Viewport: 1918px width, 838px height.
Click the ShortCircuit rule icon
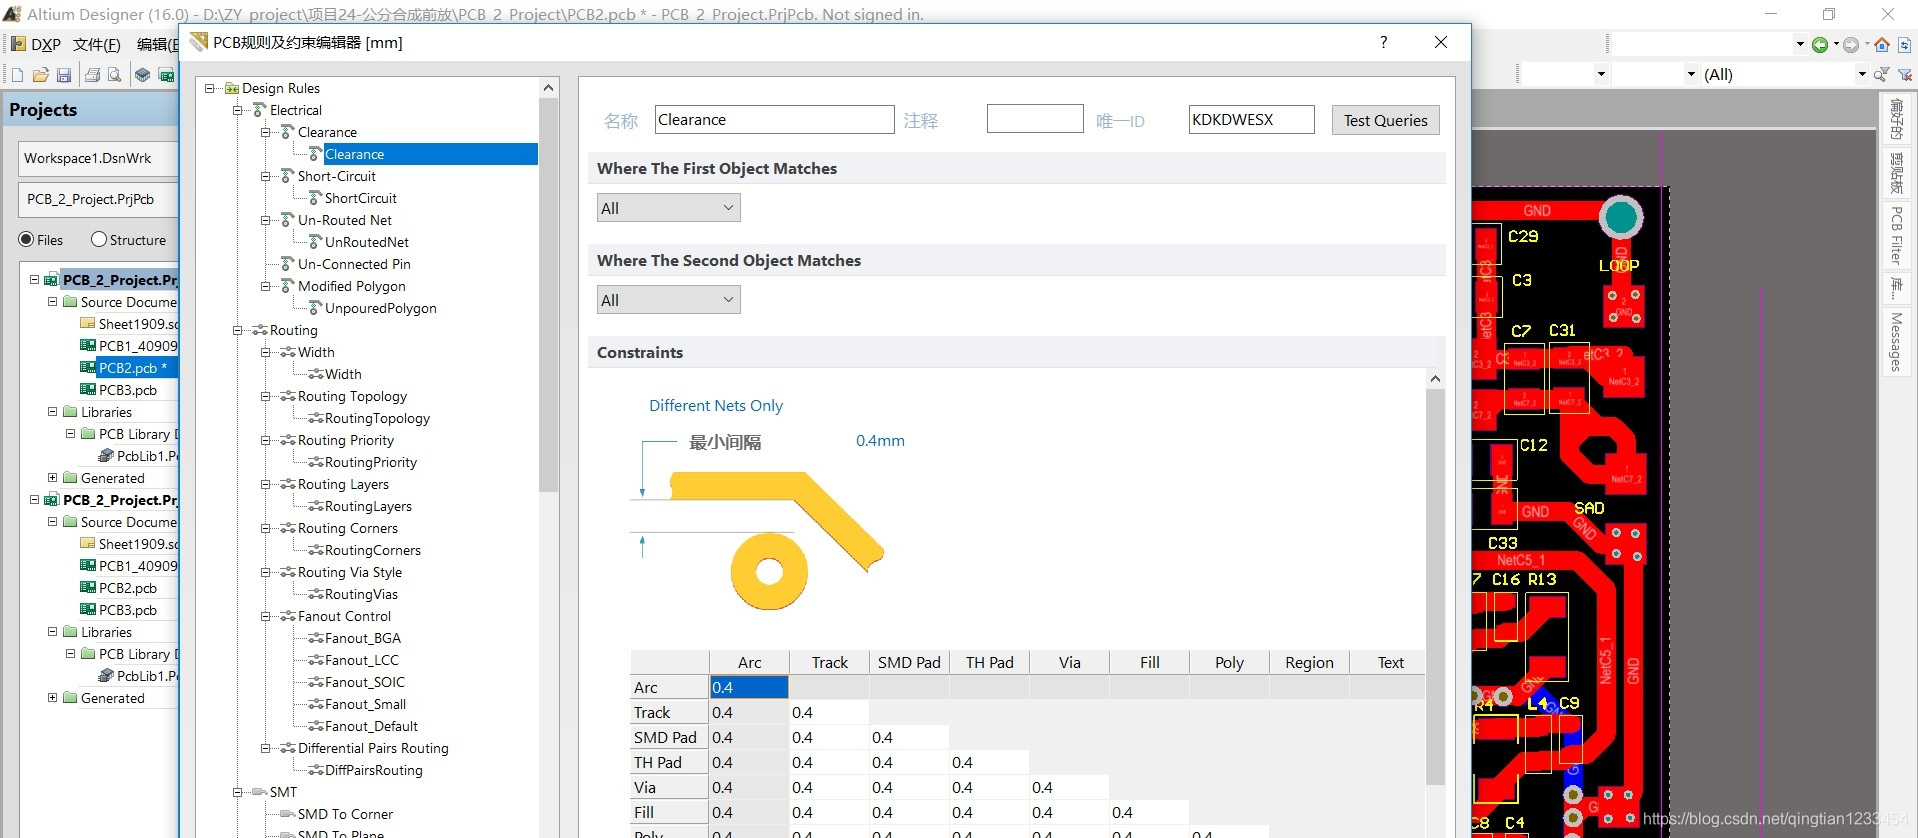[x=315, y=198]
